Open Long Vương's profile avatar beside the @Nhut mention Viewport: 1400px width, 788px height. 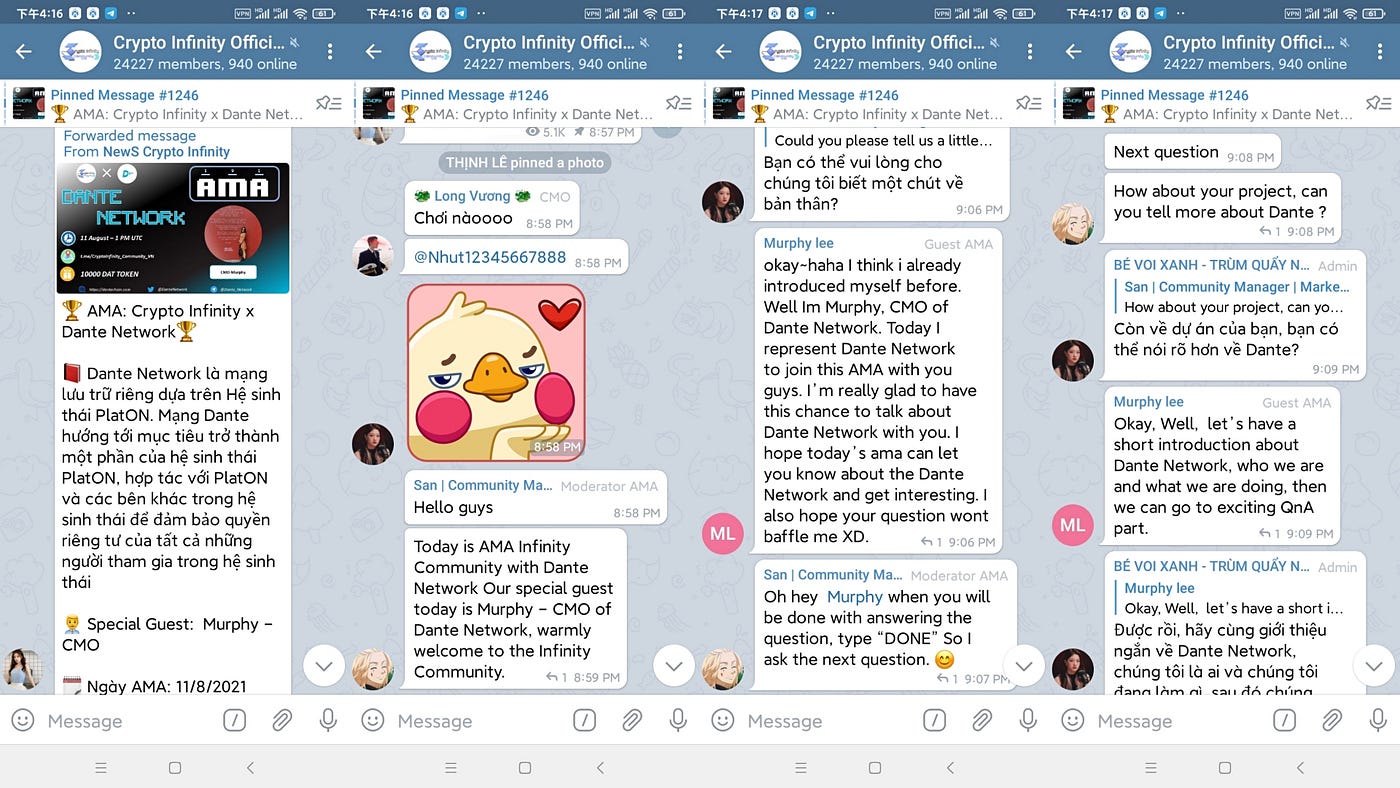[373, 255]
